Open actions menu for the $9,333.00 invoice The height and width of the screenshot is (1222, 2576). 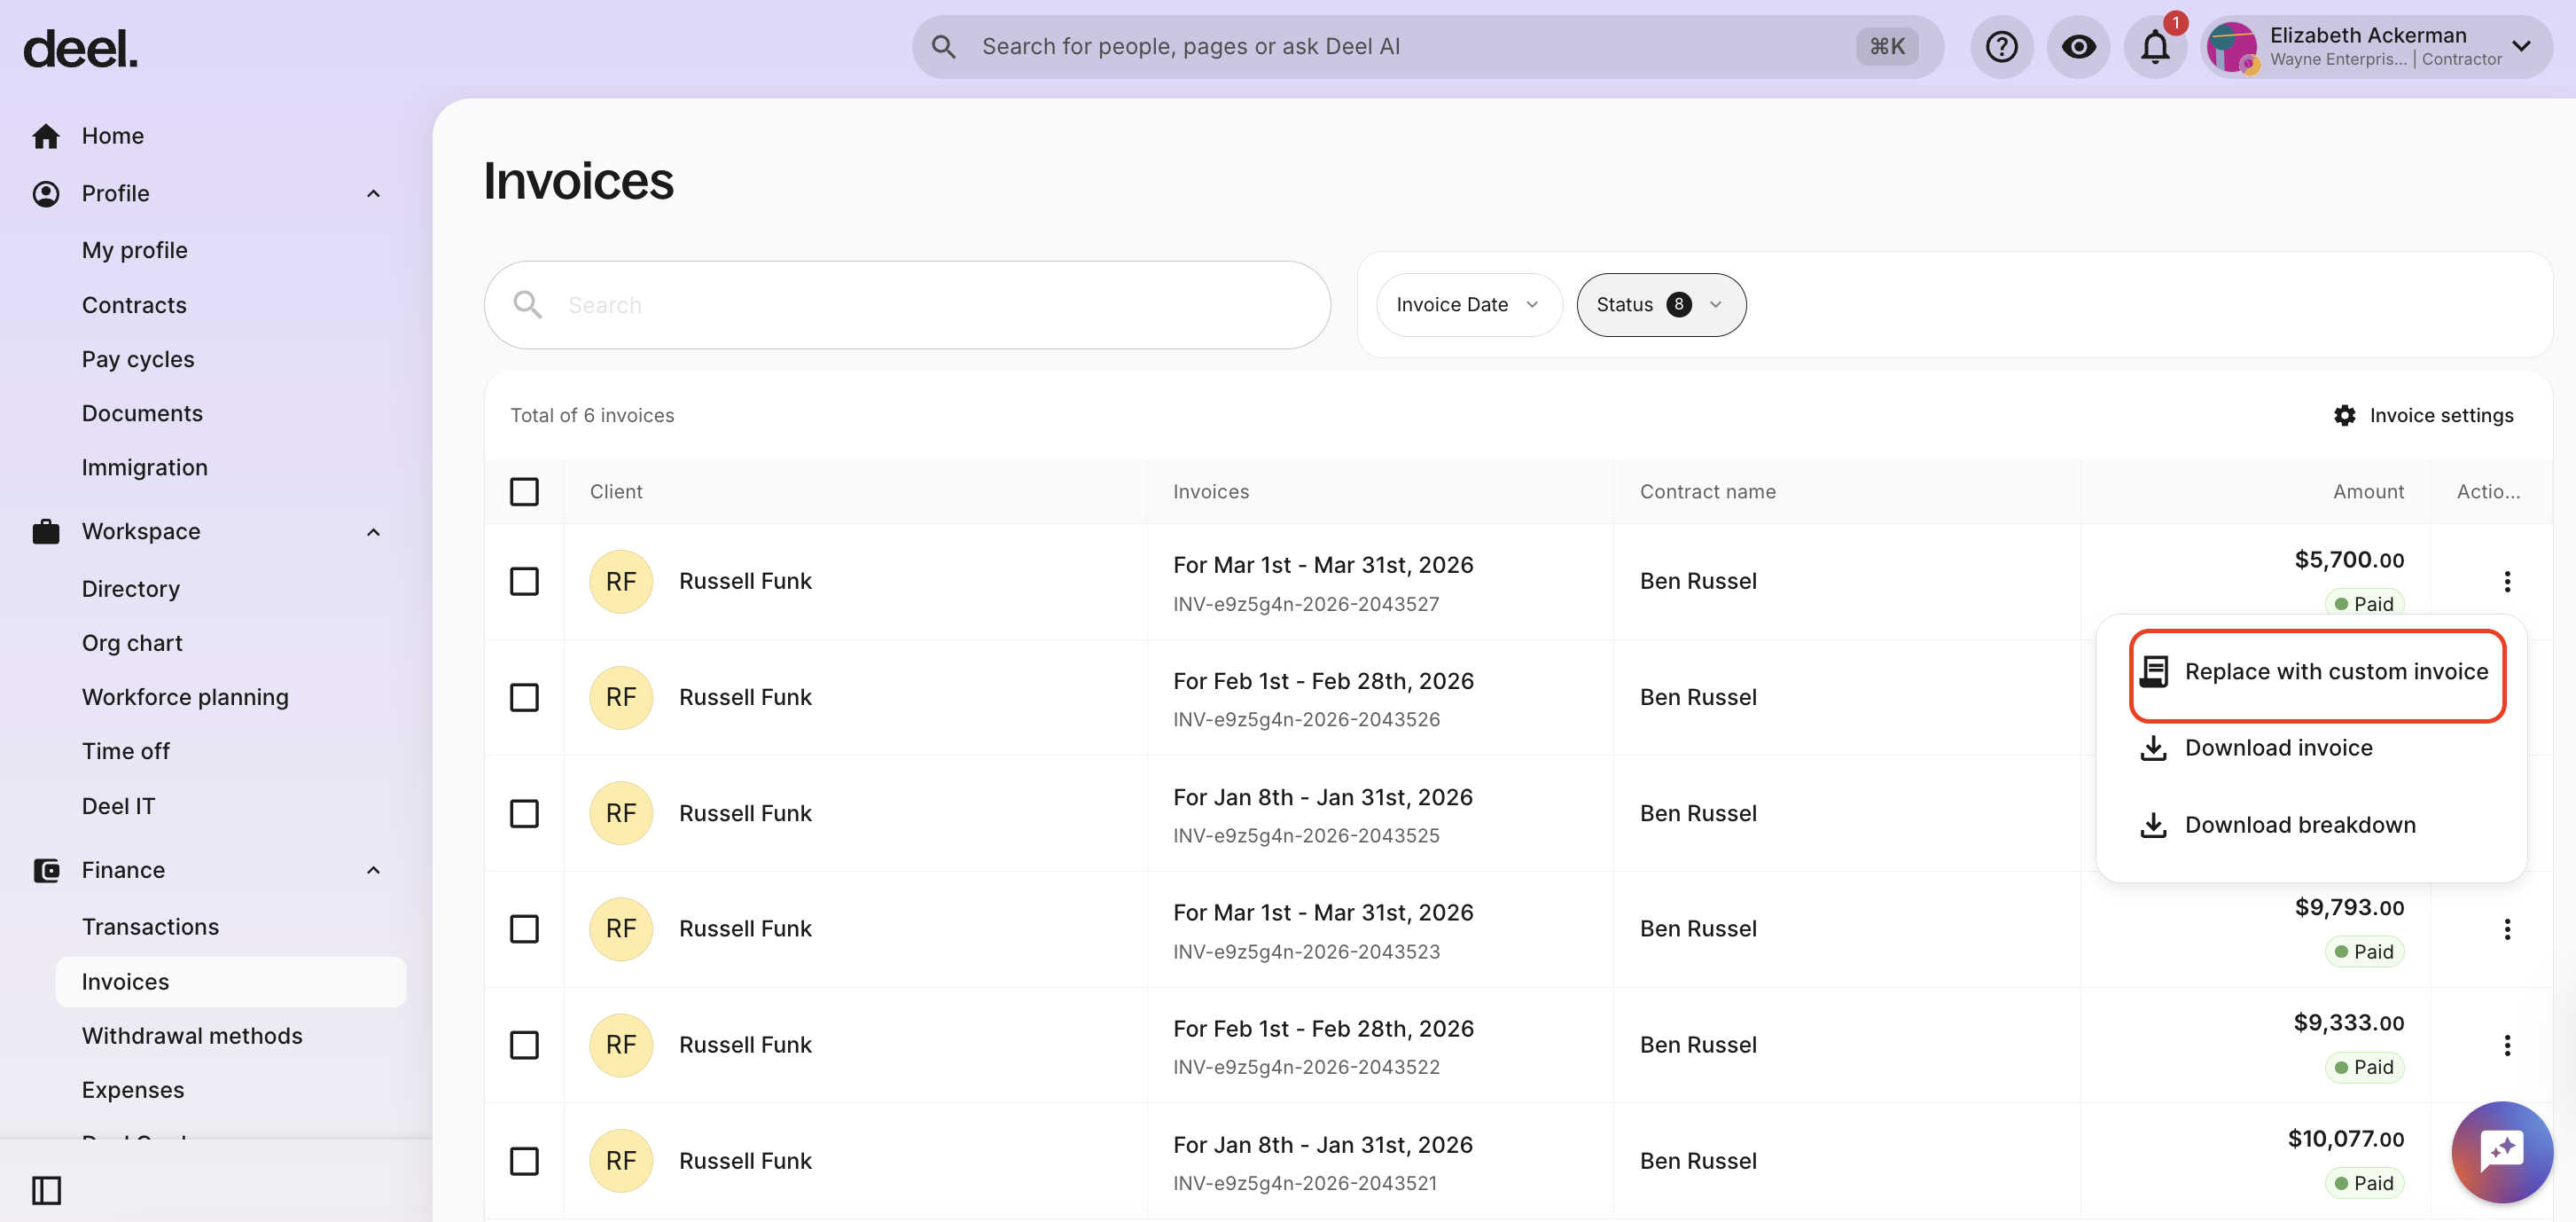(x=2507, y=1045)
